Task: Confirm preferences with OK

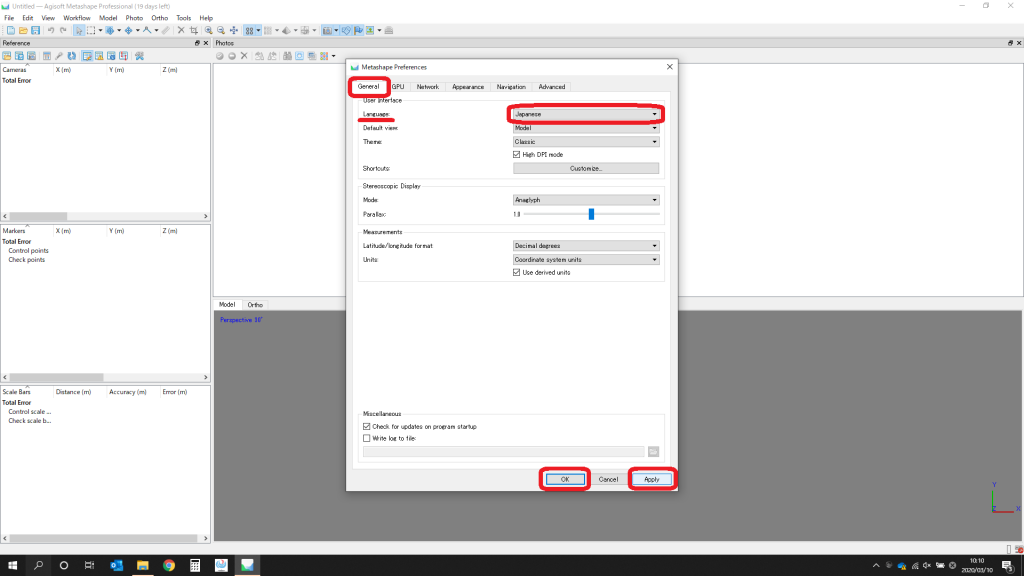Action: click(x=565, y=479)
